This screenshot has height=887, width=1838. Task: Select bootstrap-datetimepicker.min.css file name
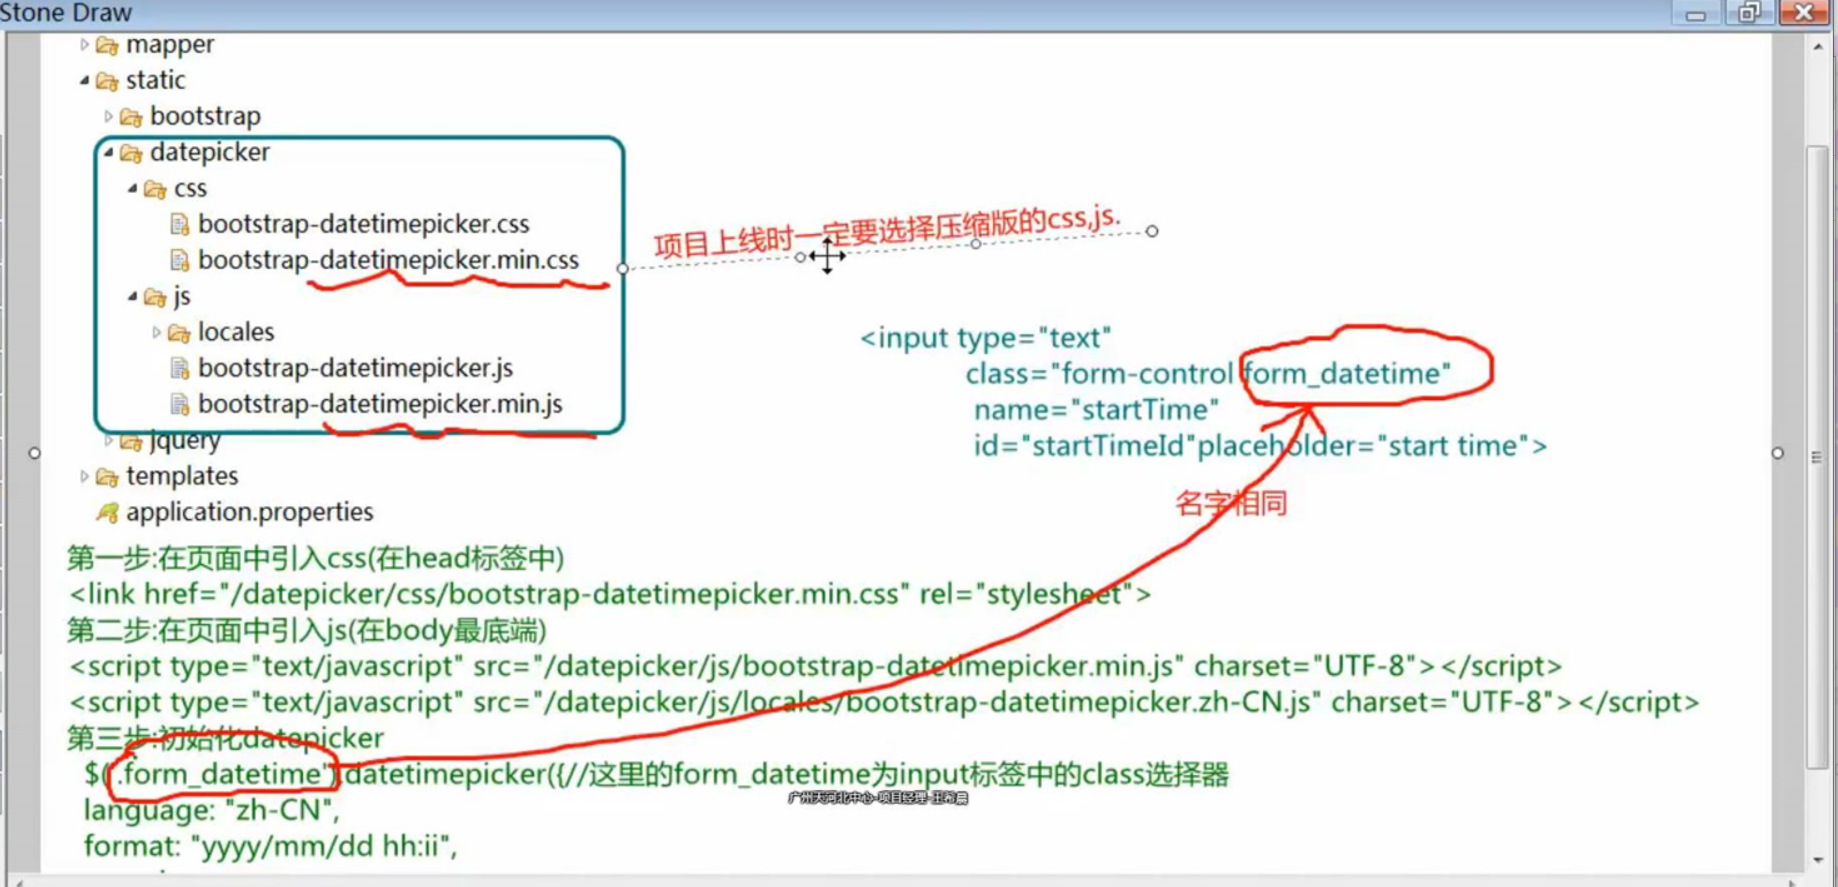(x=388, y=260)
